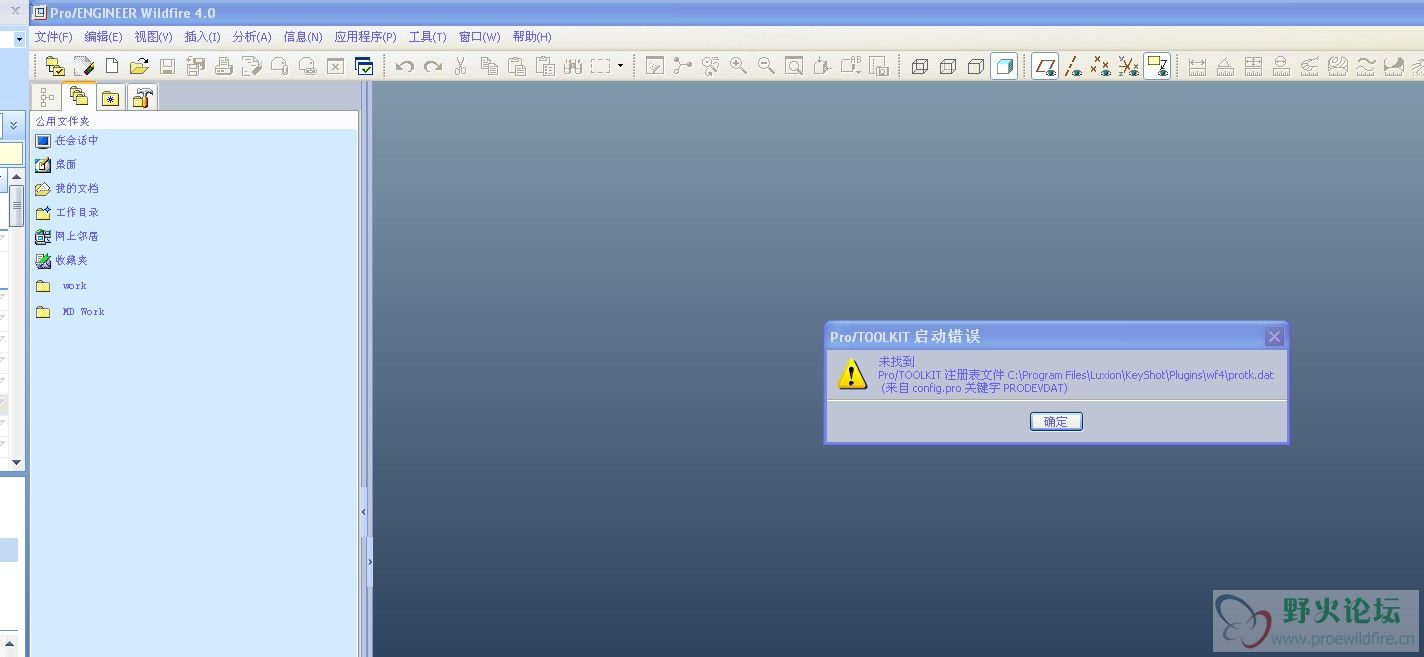Viewport: 1424px width, 657px height.
Task: Open the MD Work folder item
Action: pos(70,312)
